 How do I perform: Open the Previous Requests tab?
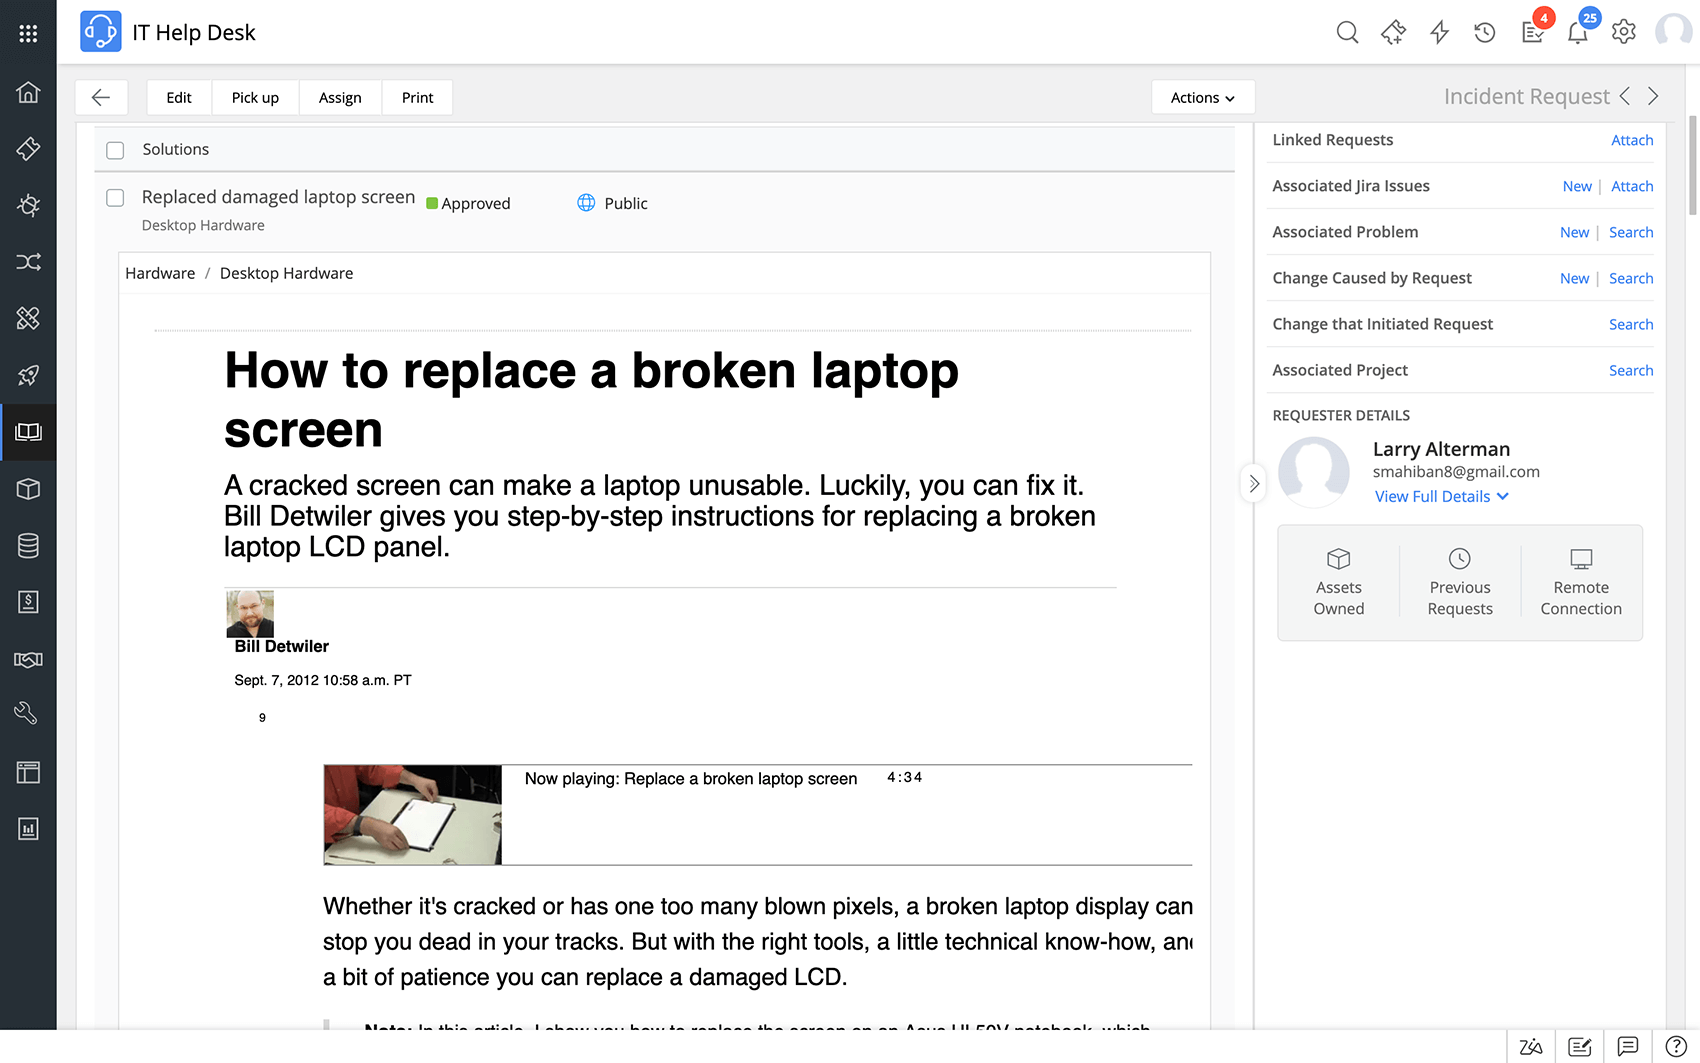tap(1459, 583)
